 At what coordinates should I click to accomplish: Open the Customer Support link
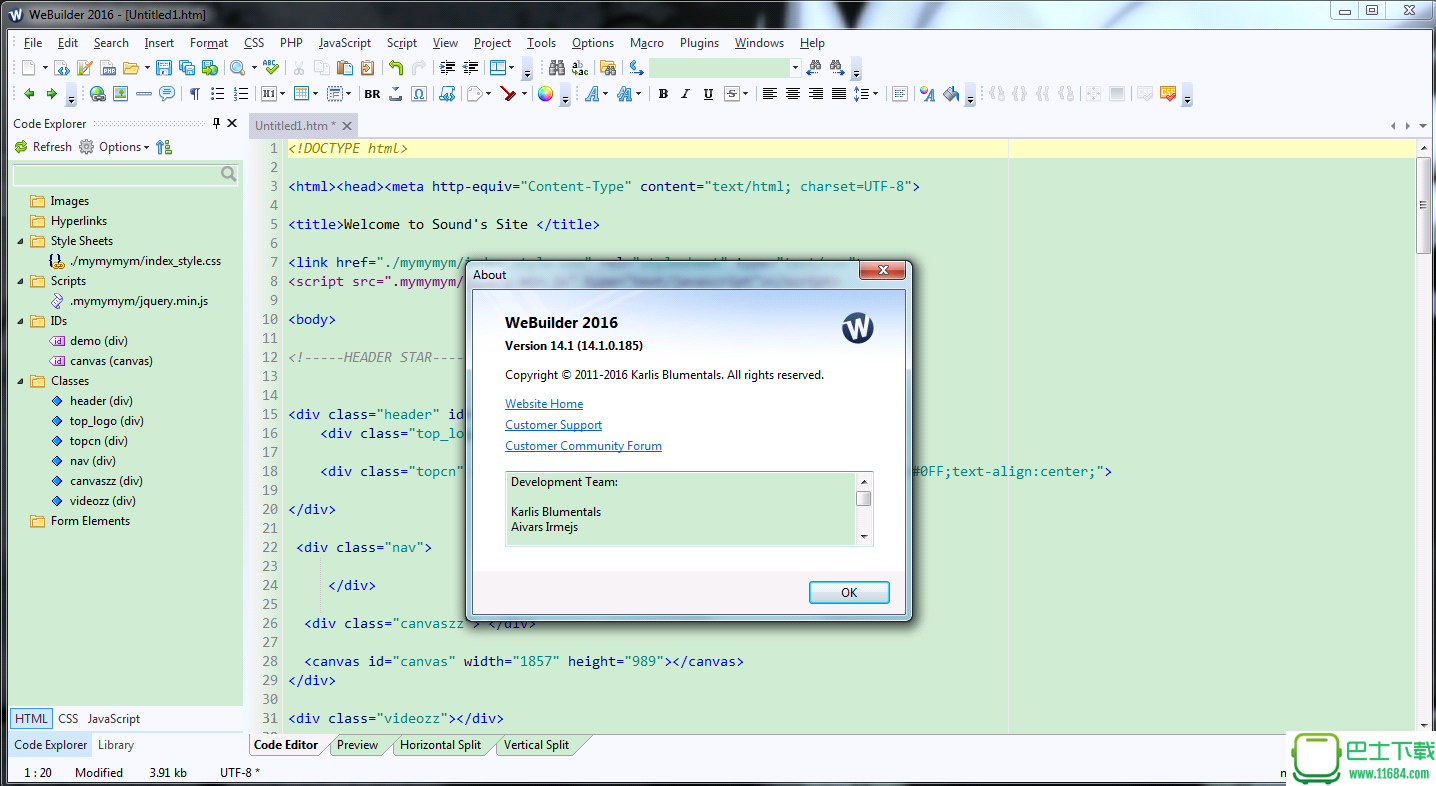(553, 425)
